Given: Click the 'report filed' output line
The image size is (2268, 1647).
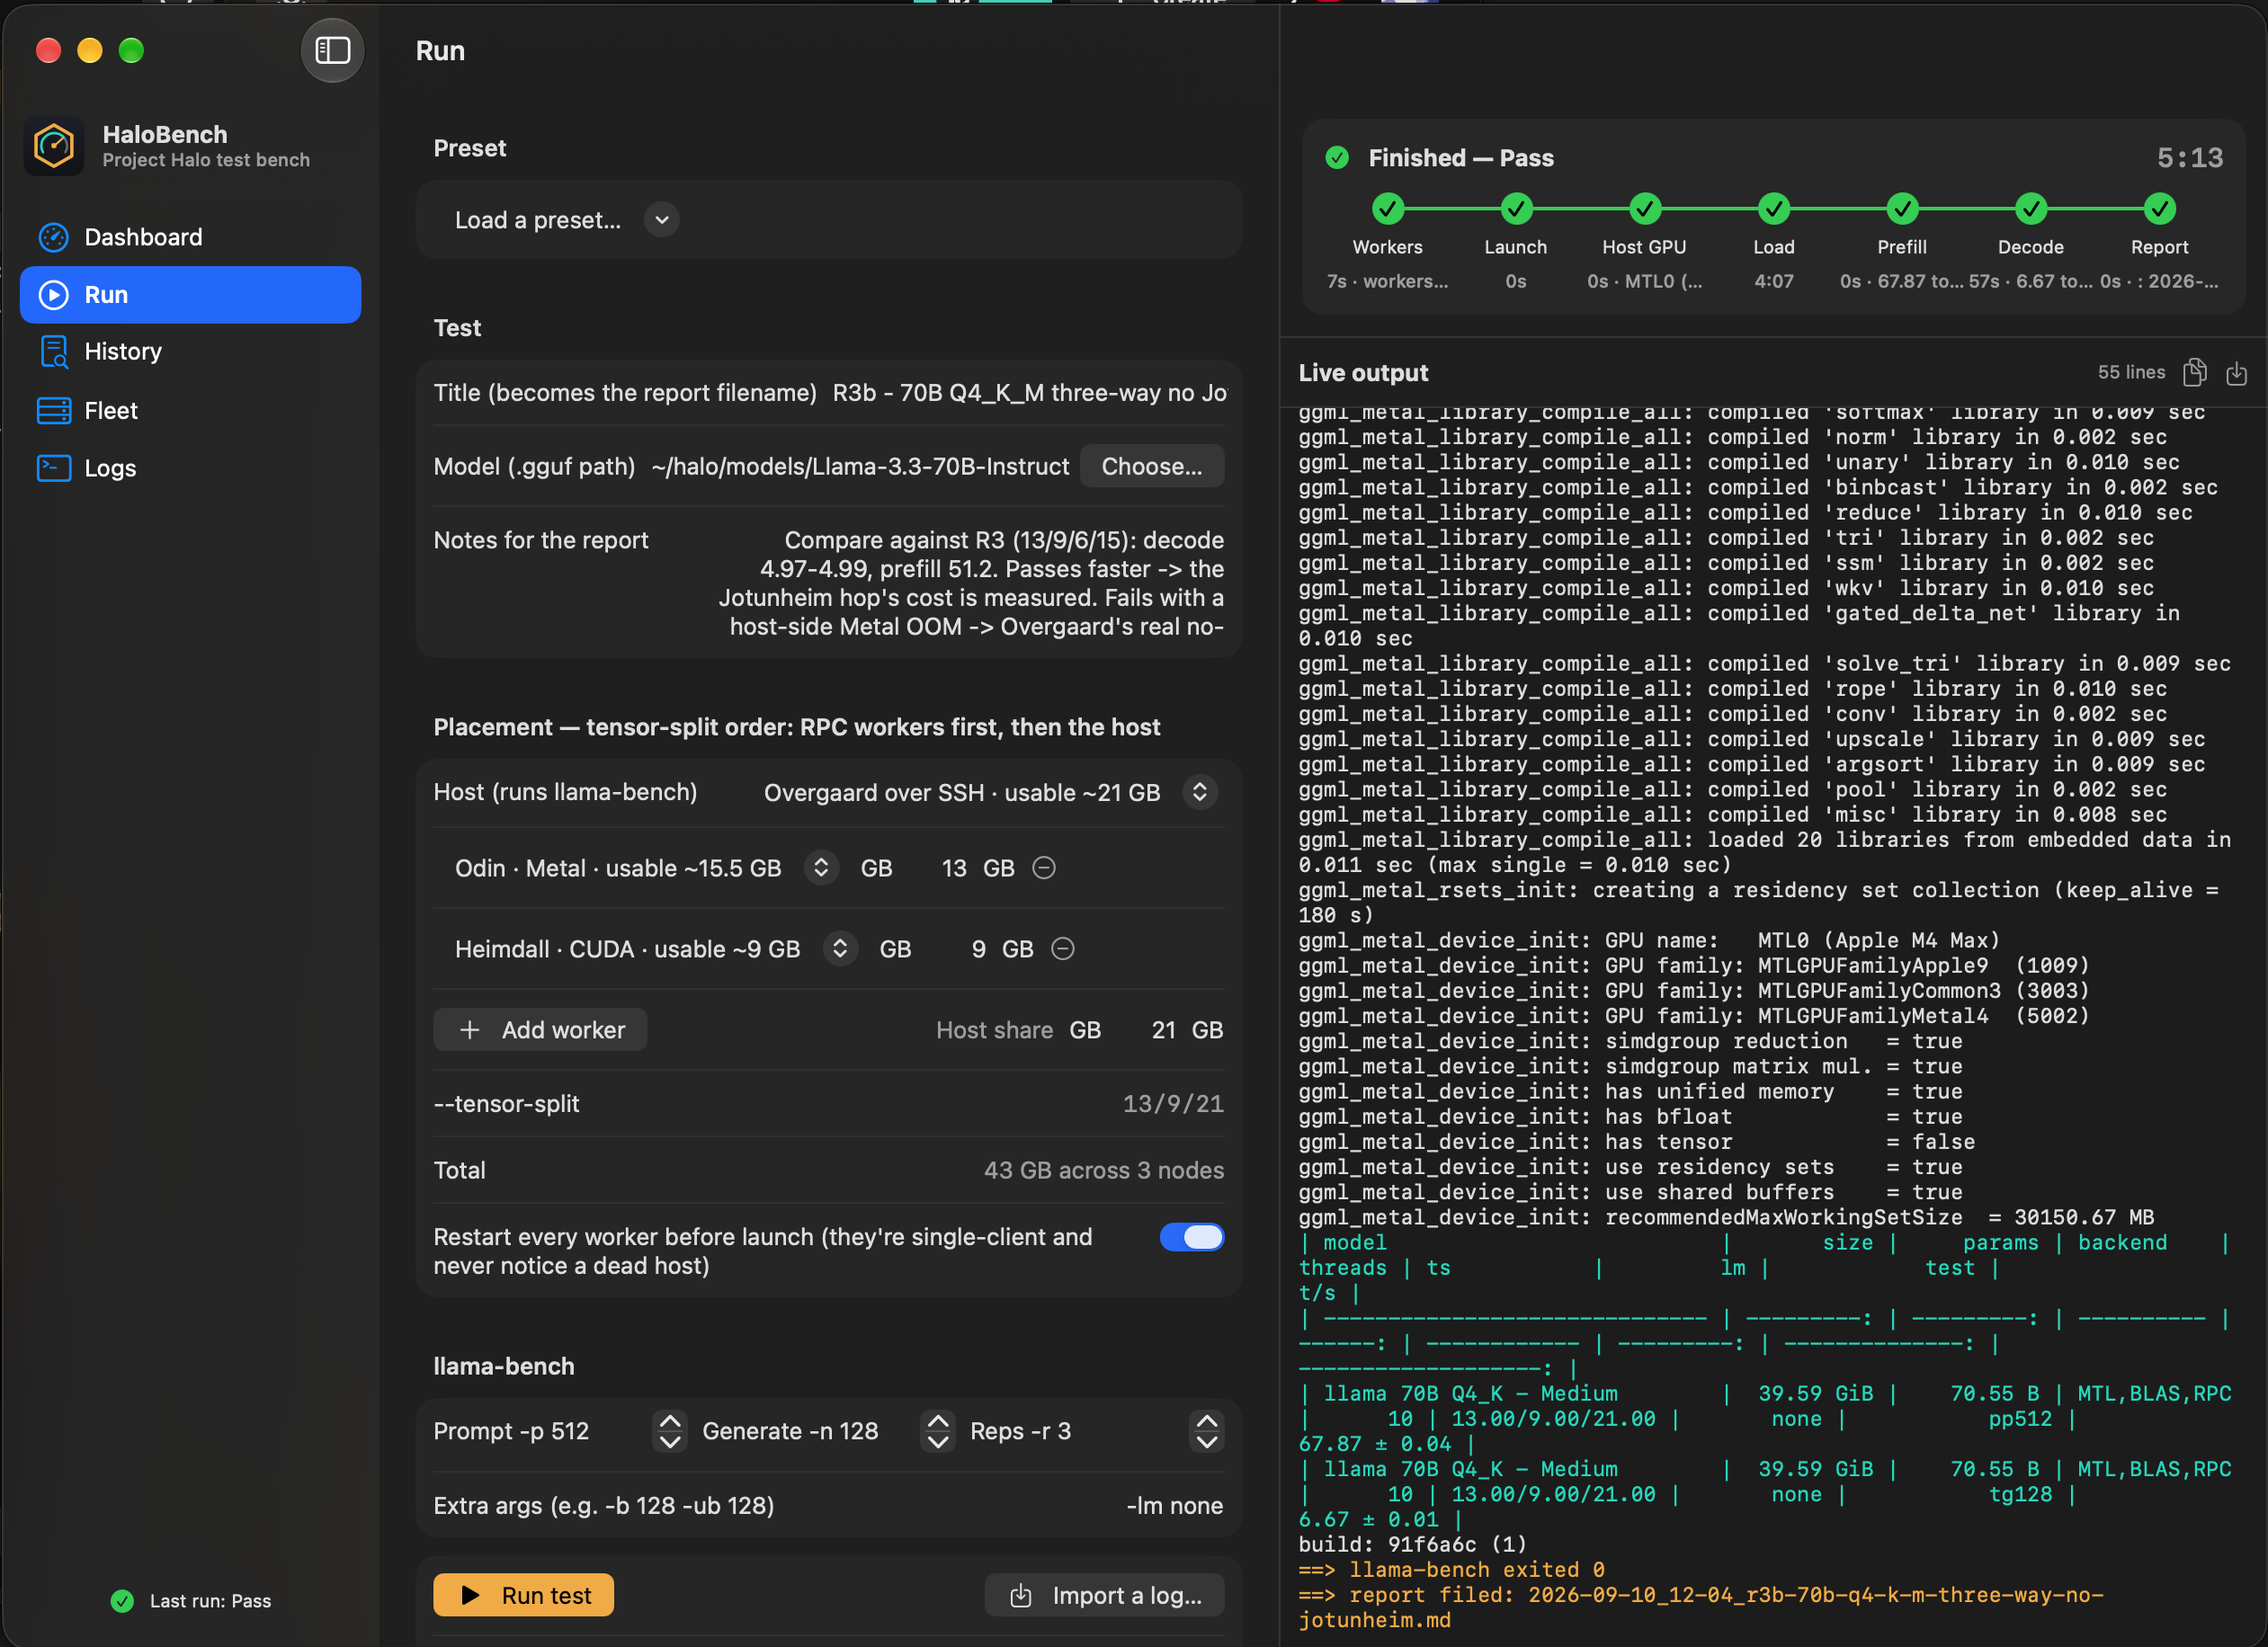Looking at the screenshot, I should [1701, 1608].
